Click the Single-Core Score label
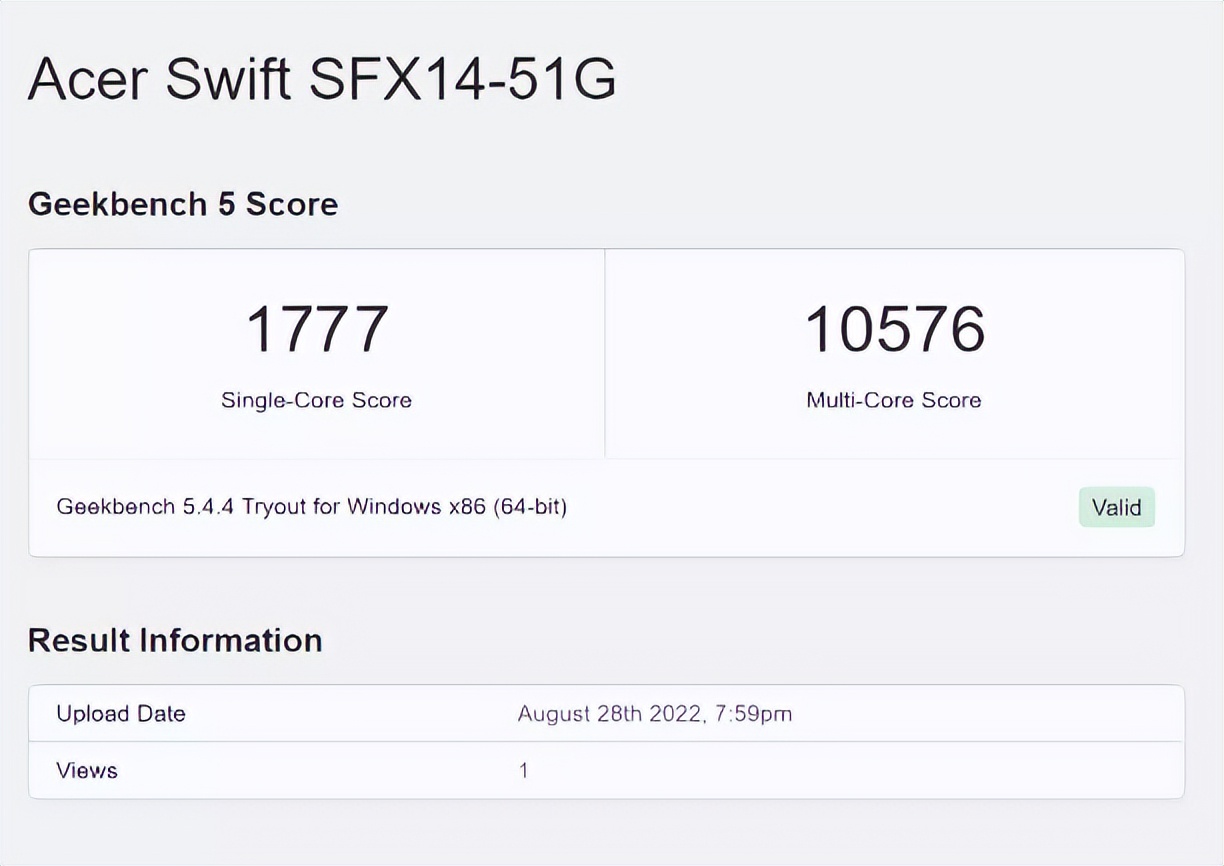Screen dimensions: 1224x866 click(x=316, y=400)
